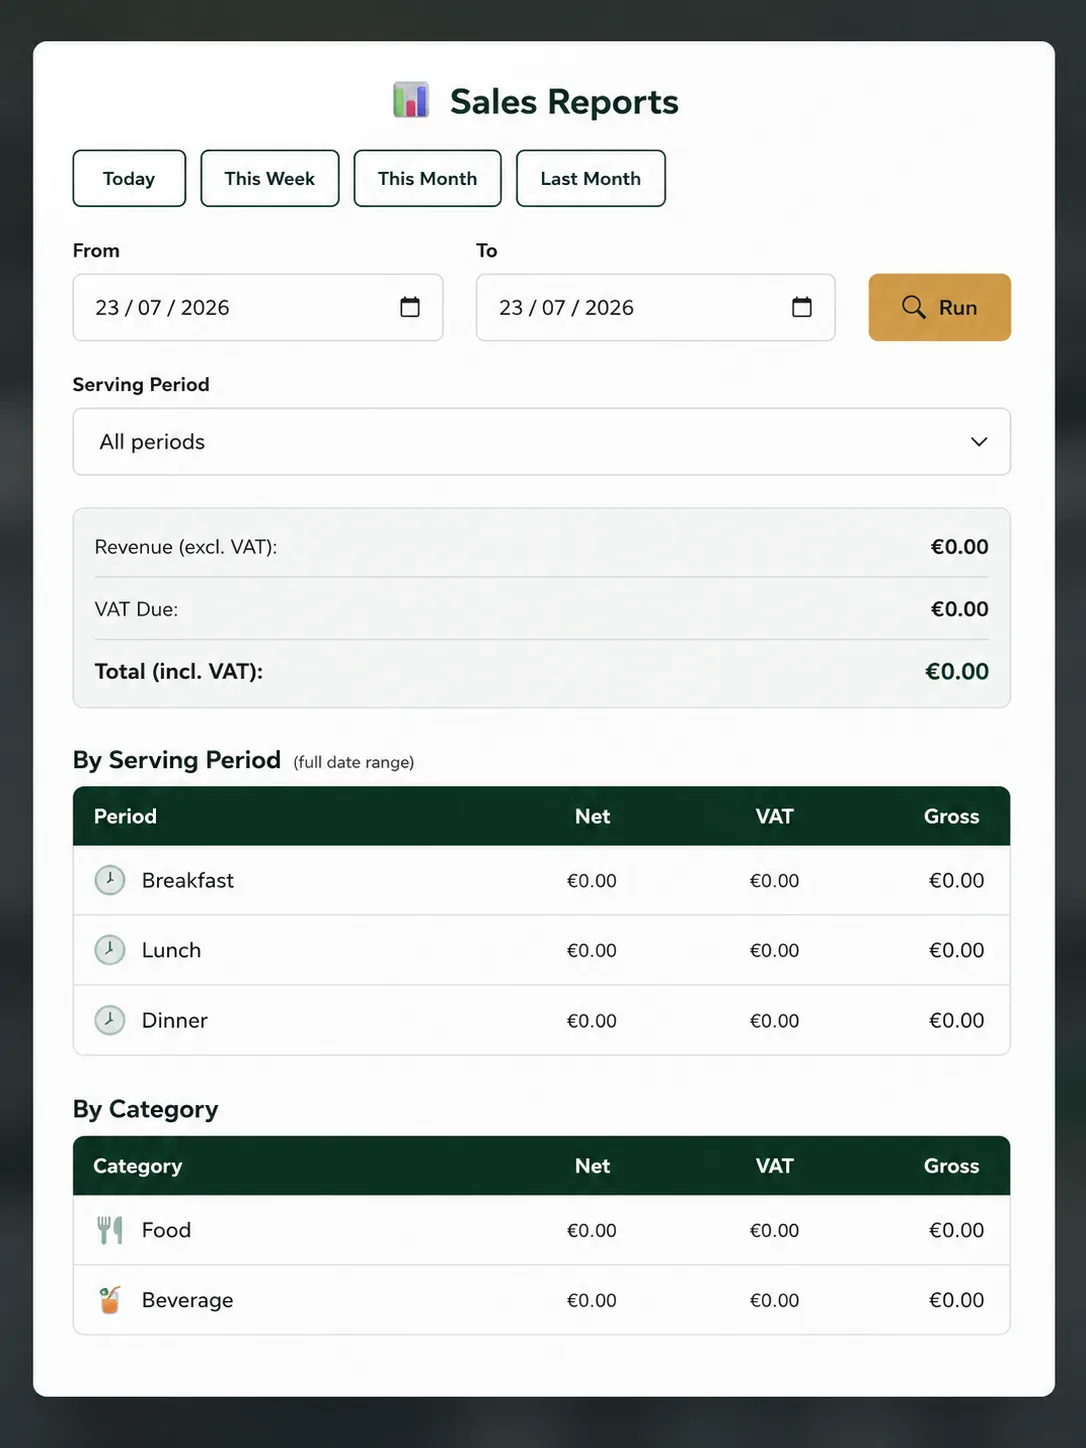The image size is (1086, 1448).
Task: Click the Beverage row label
Action: tap(187, 1300)
